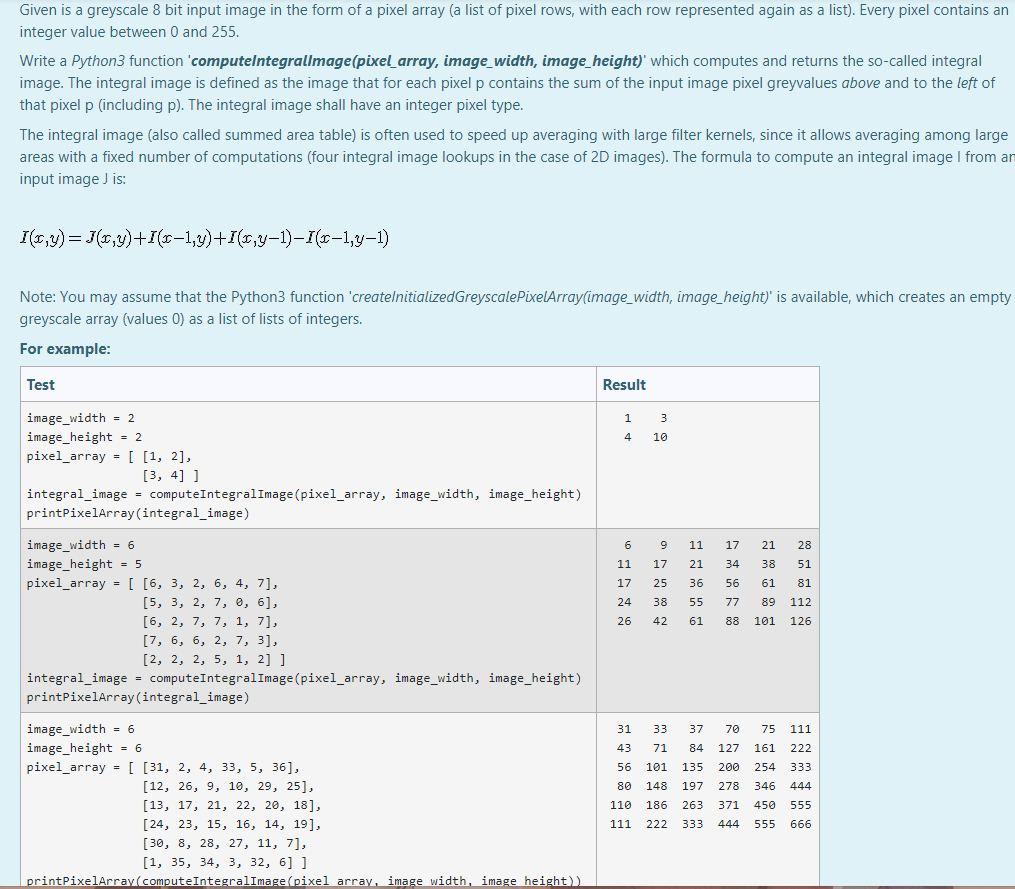
Task: Click the result value '135'
Action: [693, 767]
